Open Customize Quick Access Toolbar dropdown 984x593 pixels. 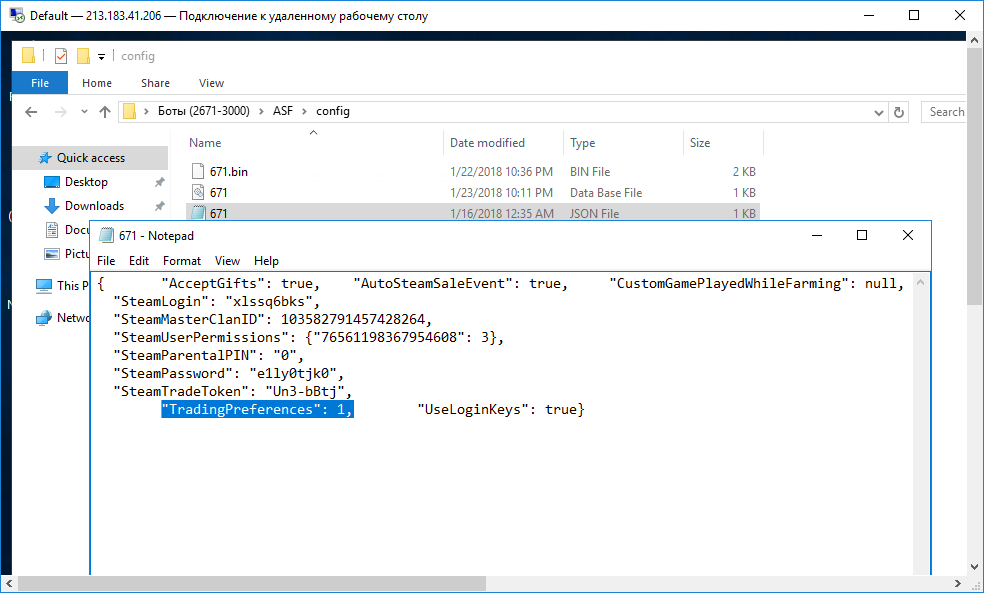(101, 56)
